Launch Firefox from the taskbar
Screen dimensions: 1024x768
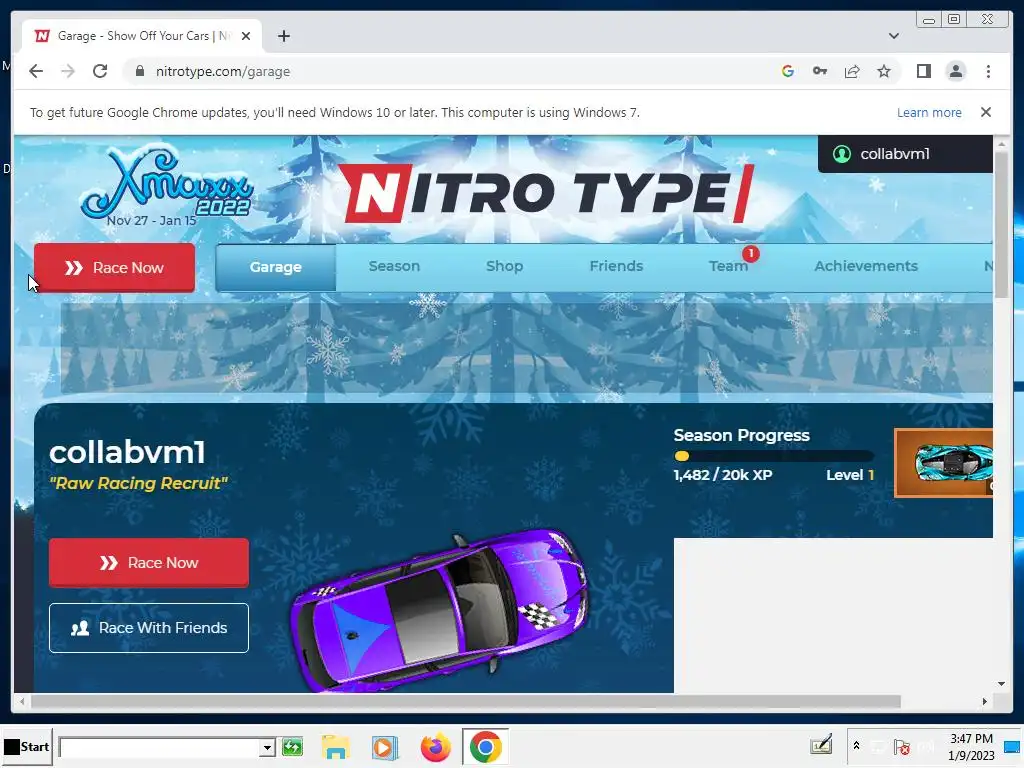click(x=436, y=747)
